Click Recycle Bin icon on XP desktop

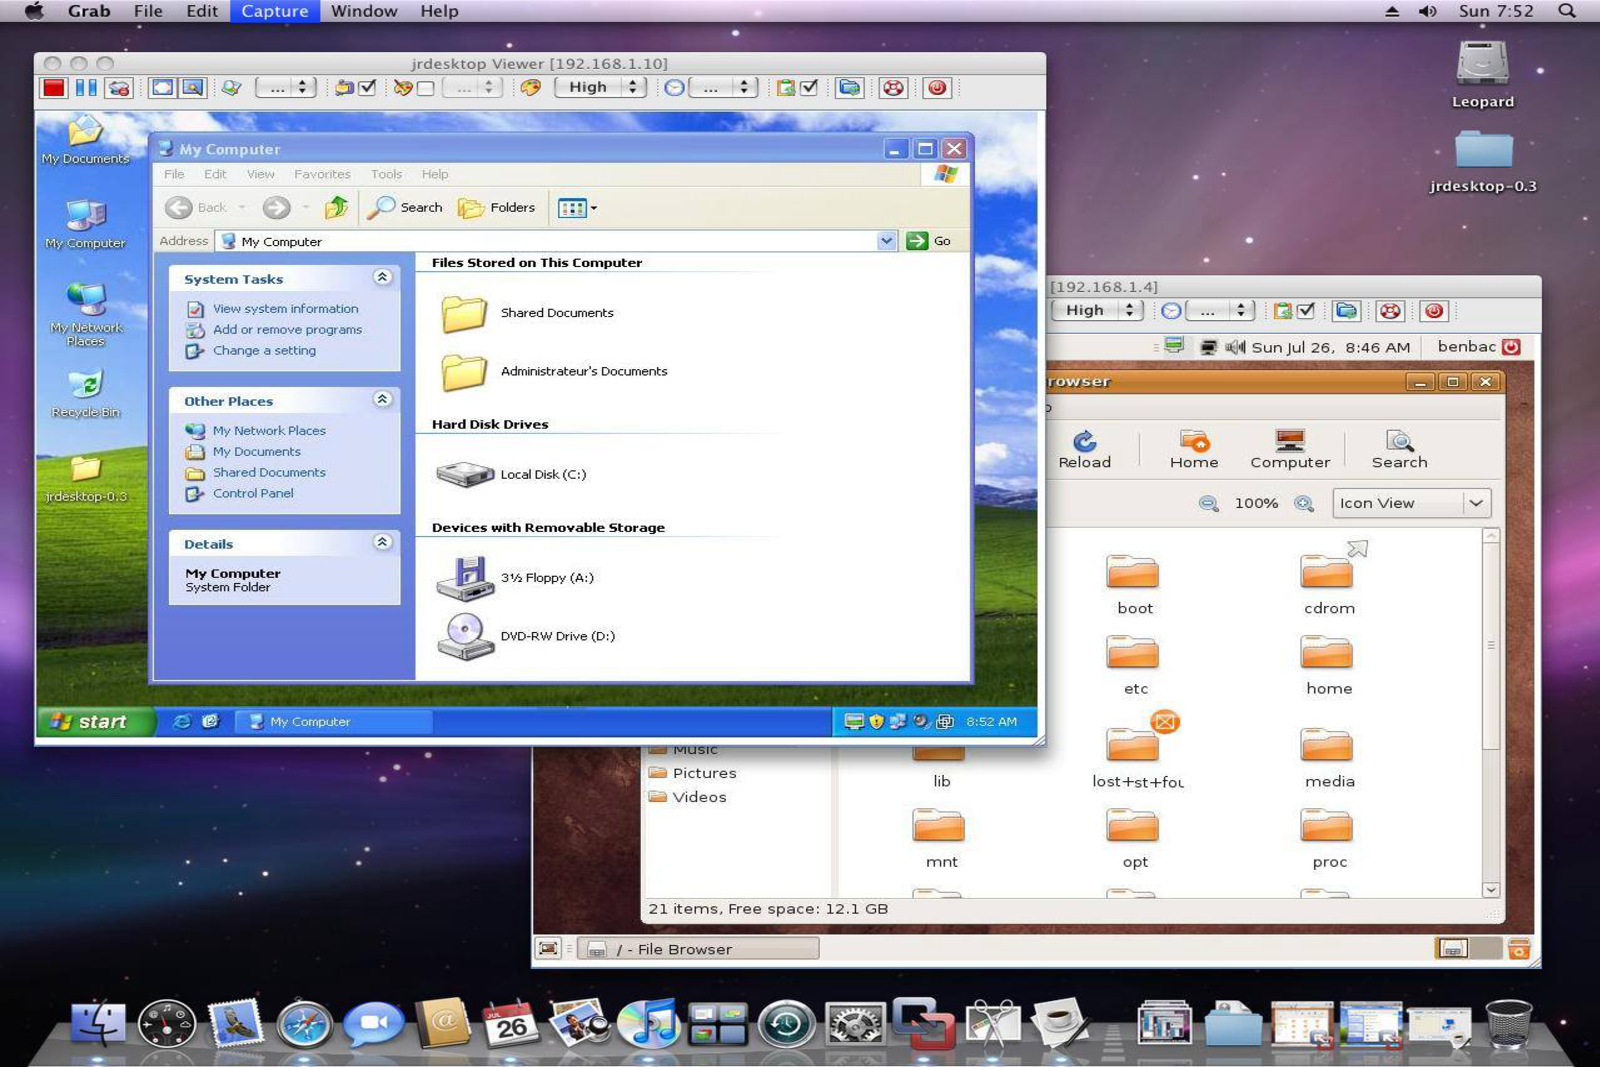(86, 385)
